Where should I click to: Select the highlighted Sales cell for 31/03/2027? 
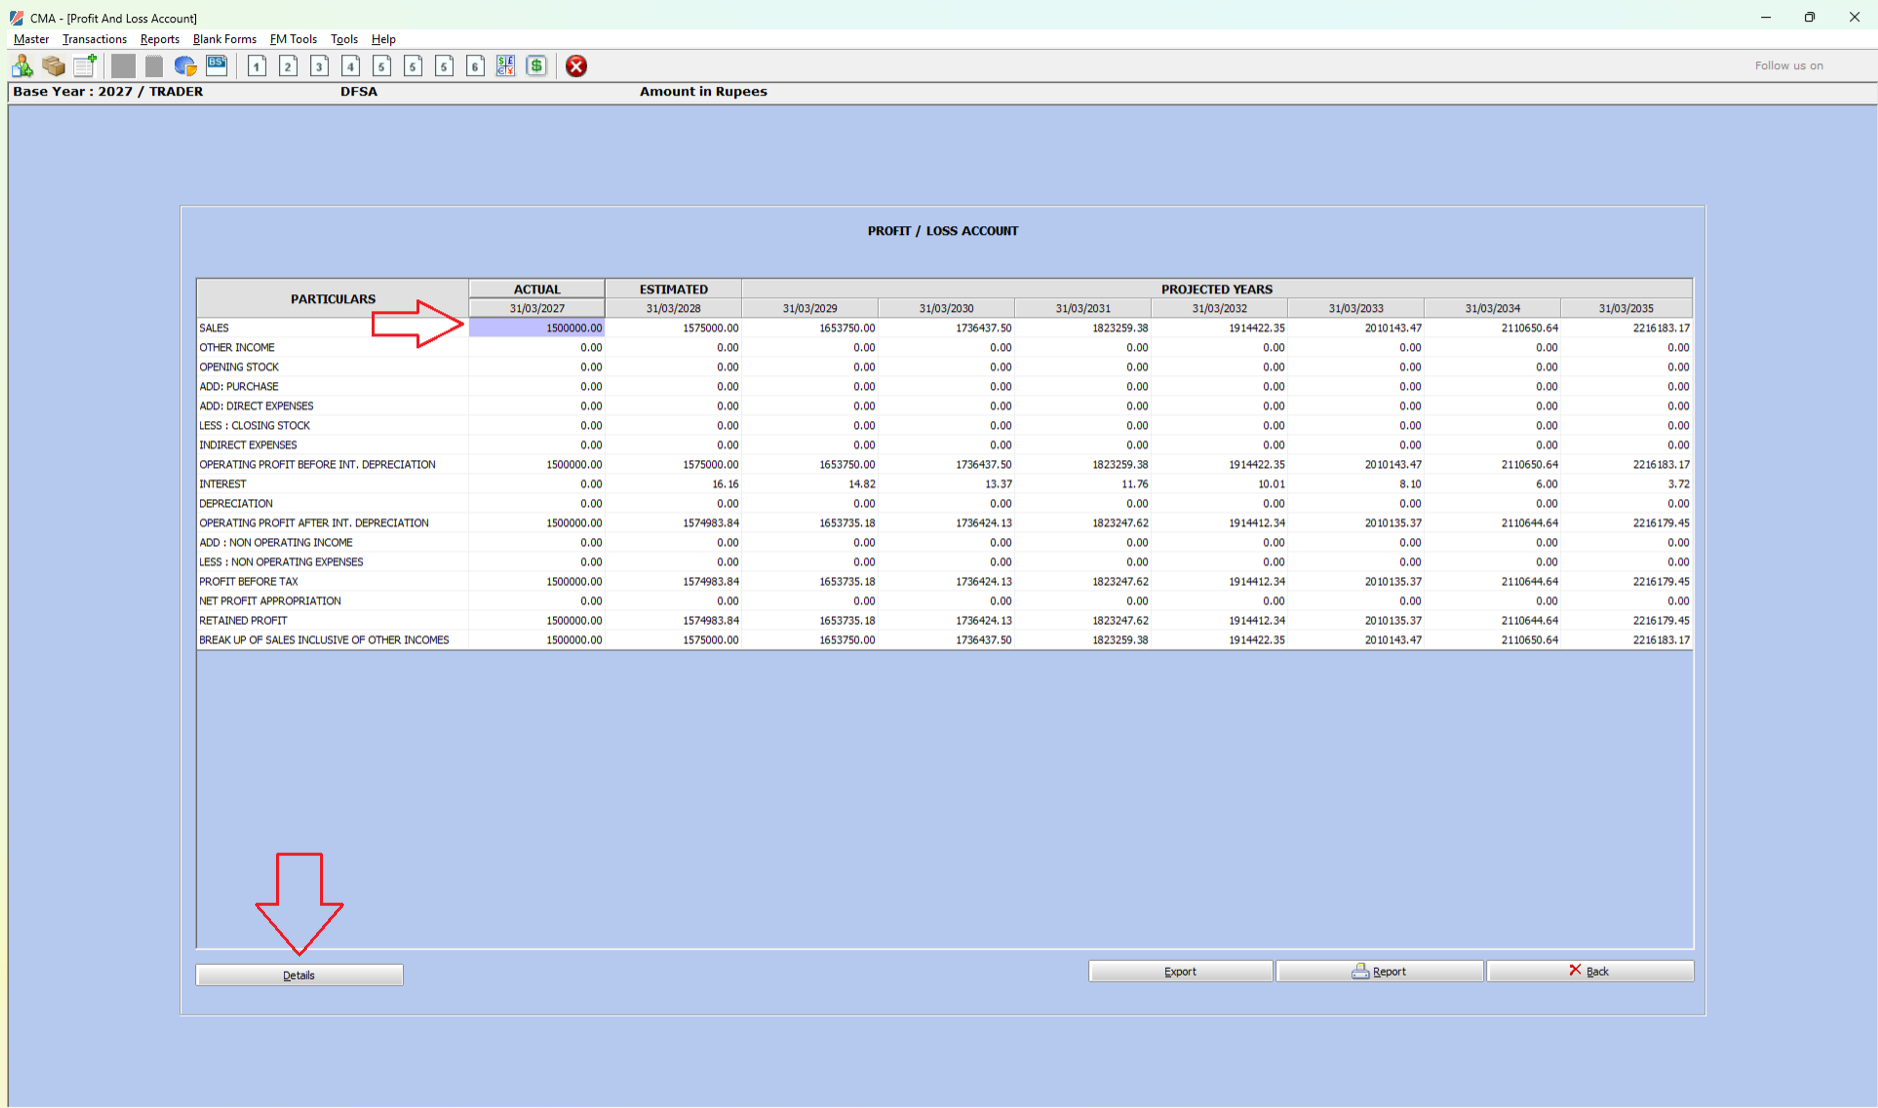coord(537,328)
